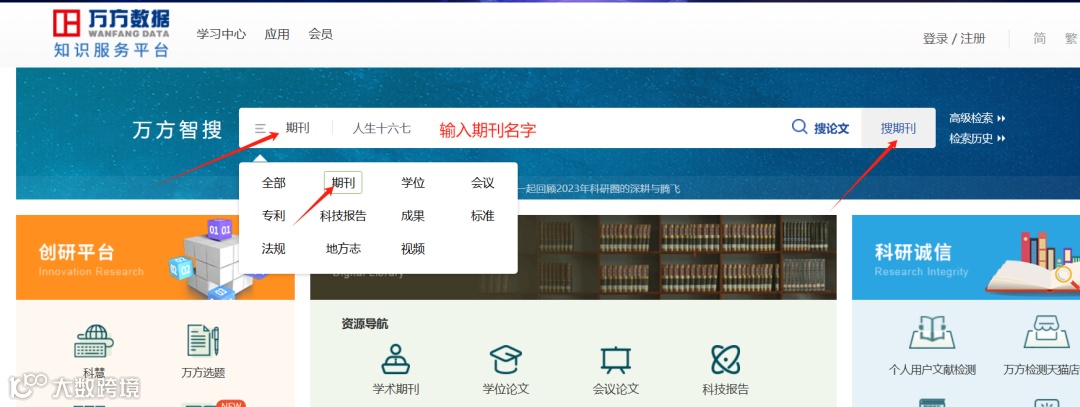Switch to traditional Chinese 繁
The height and width of the screenshot is (407, 1080).
[x=1071, y=39]
